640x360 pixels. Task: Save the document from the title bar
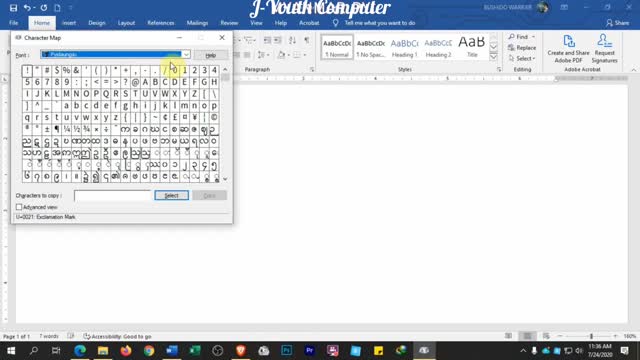coord(13,8)
